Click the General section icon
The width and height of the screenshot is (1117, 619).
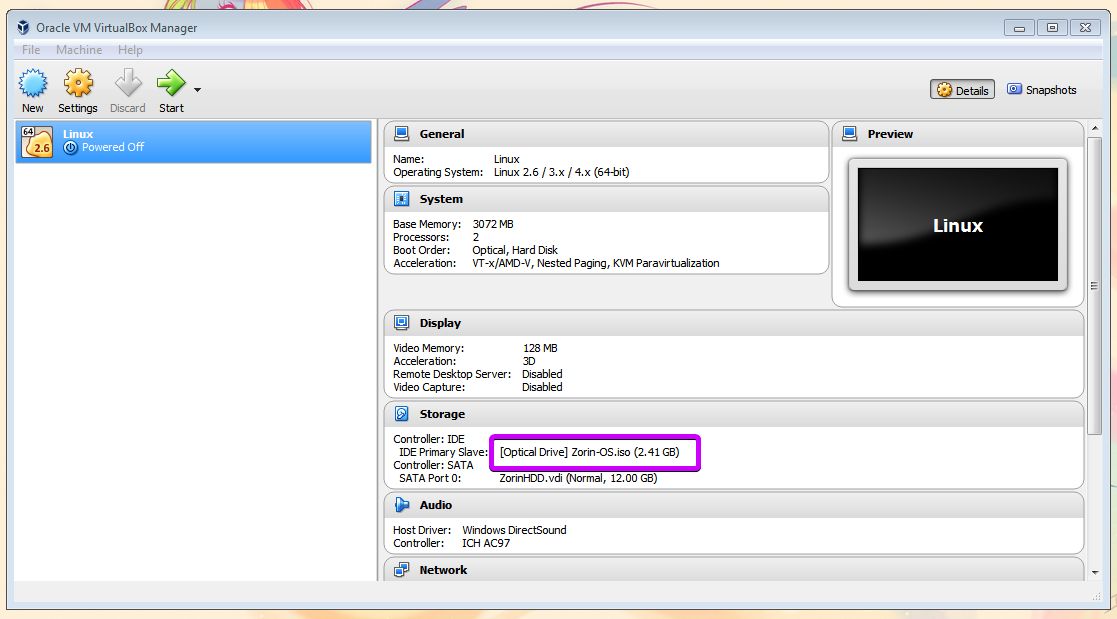(402, 134)
